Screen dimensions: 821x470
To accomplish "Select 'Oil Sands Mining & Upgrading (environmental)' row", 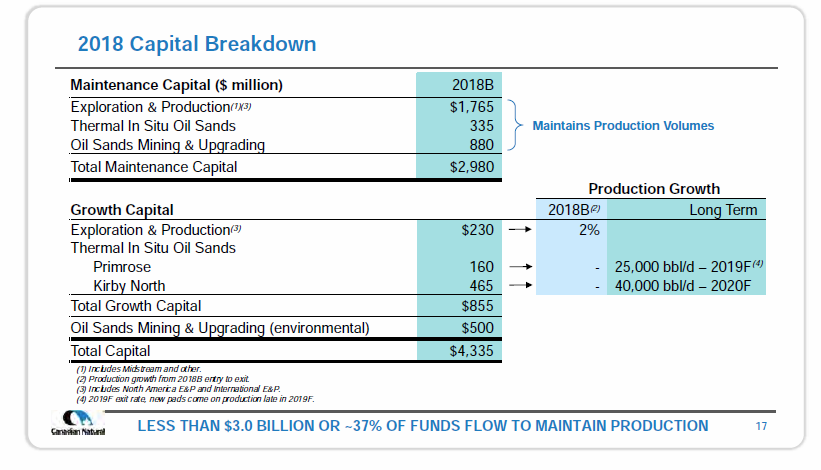I will pyautogui.click(x=220, y=328).
